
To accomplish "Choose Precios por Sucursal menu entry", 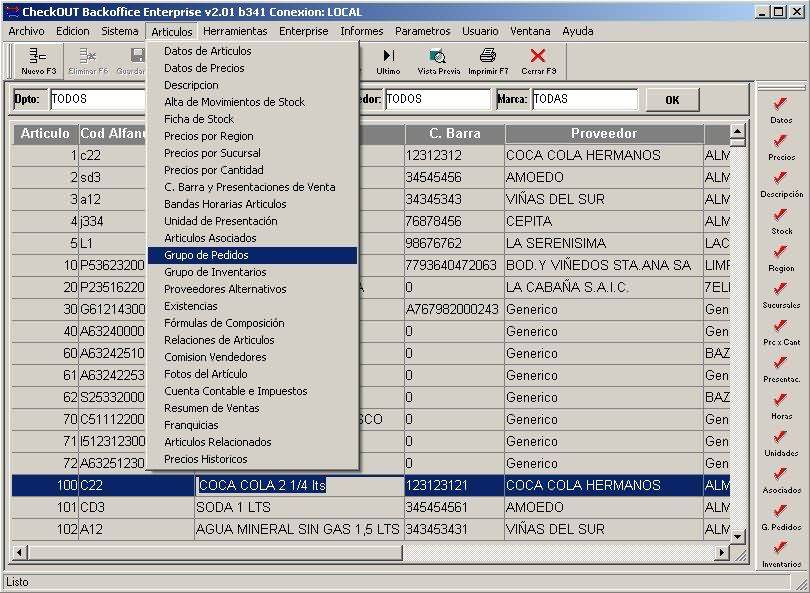I will (x=253, y=153).
